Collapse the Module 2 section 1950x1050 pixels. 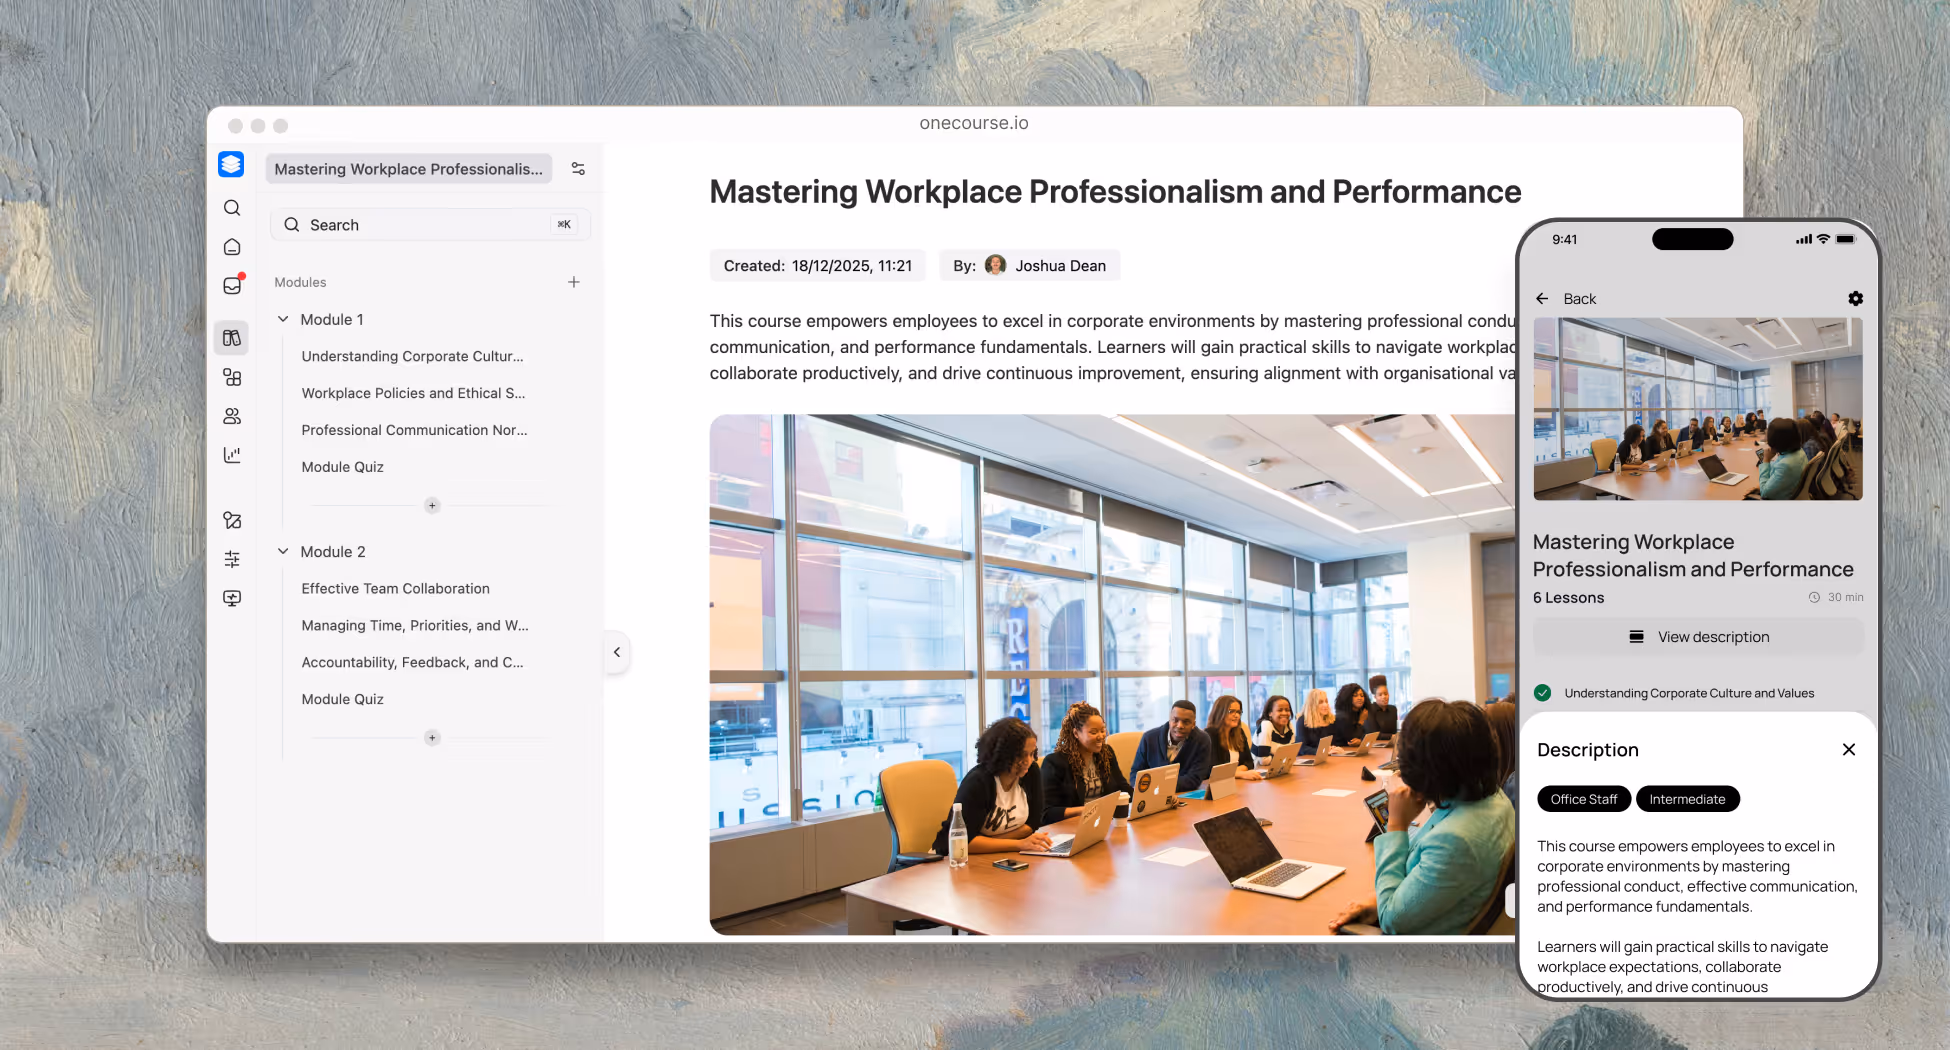pos(283,552)
